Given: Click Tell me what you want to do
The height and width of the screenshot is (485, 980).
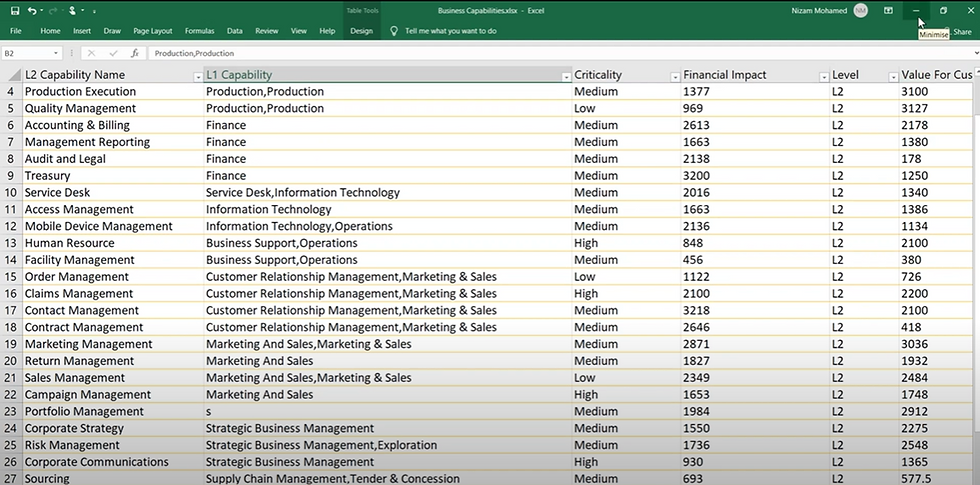Looking at the screenshot, I should click(x=451, y=31).
